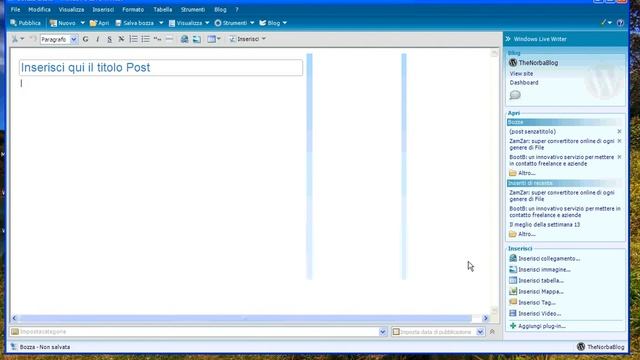Click the help question mark icon
The height and width of the screenshot is (360, 640).
620,23
